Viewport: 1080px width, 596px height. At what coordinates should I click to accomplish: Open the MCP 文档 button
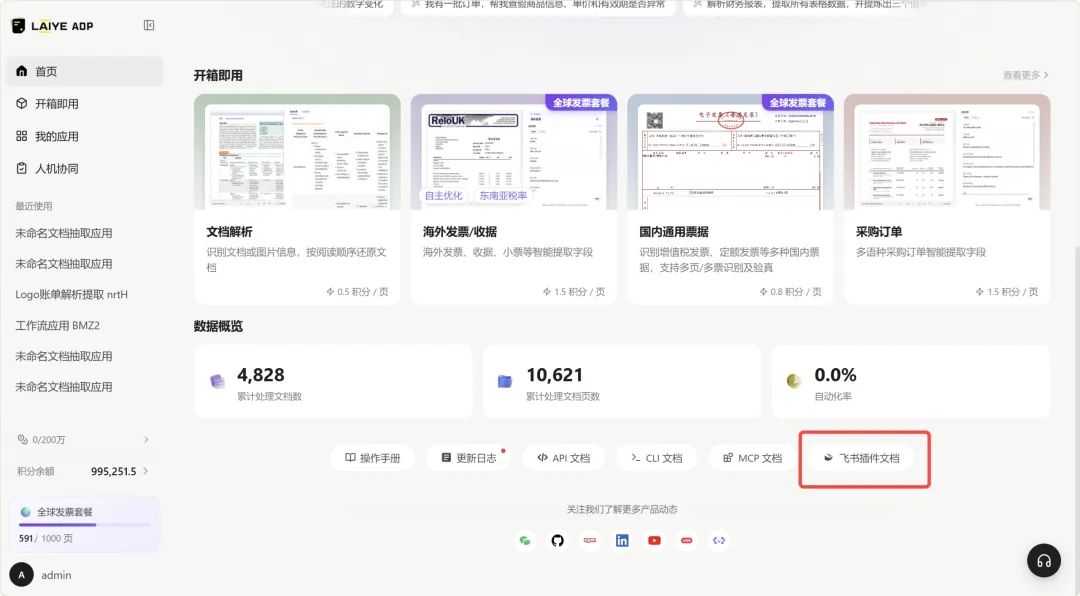752,458
